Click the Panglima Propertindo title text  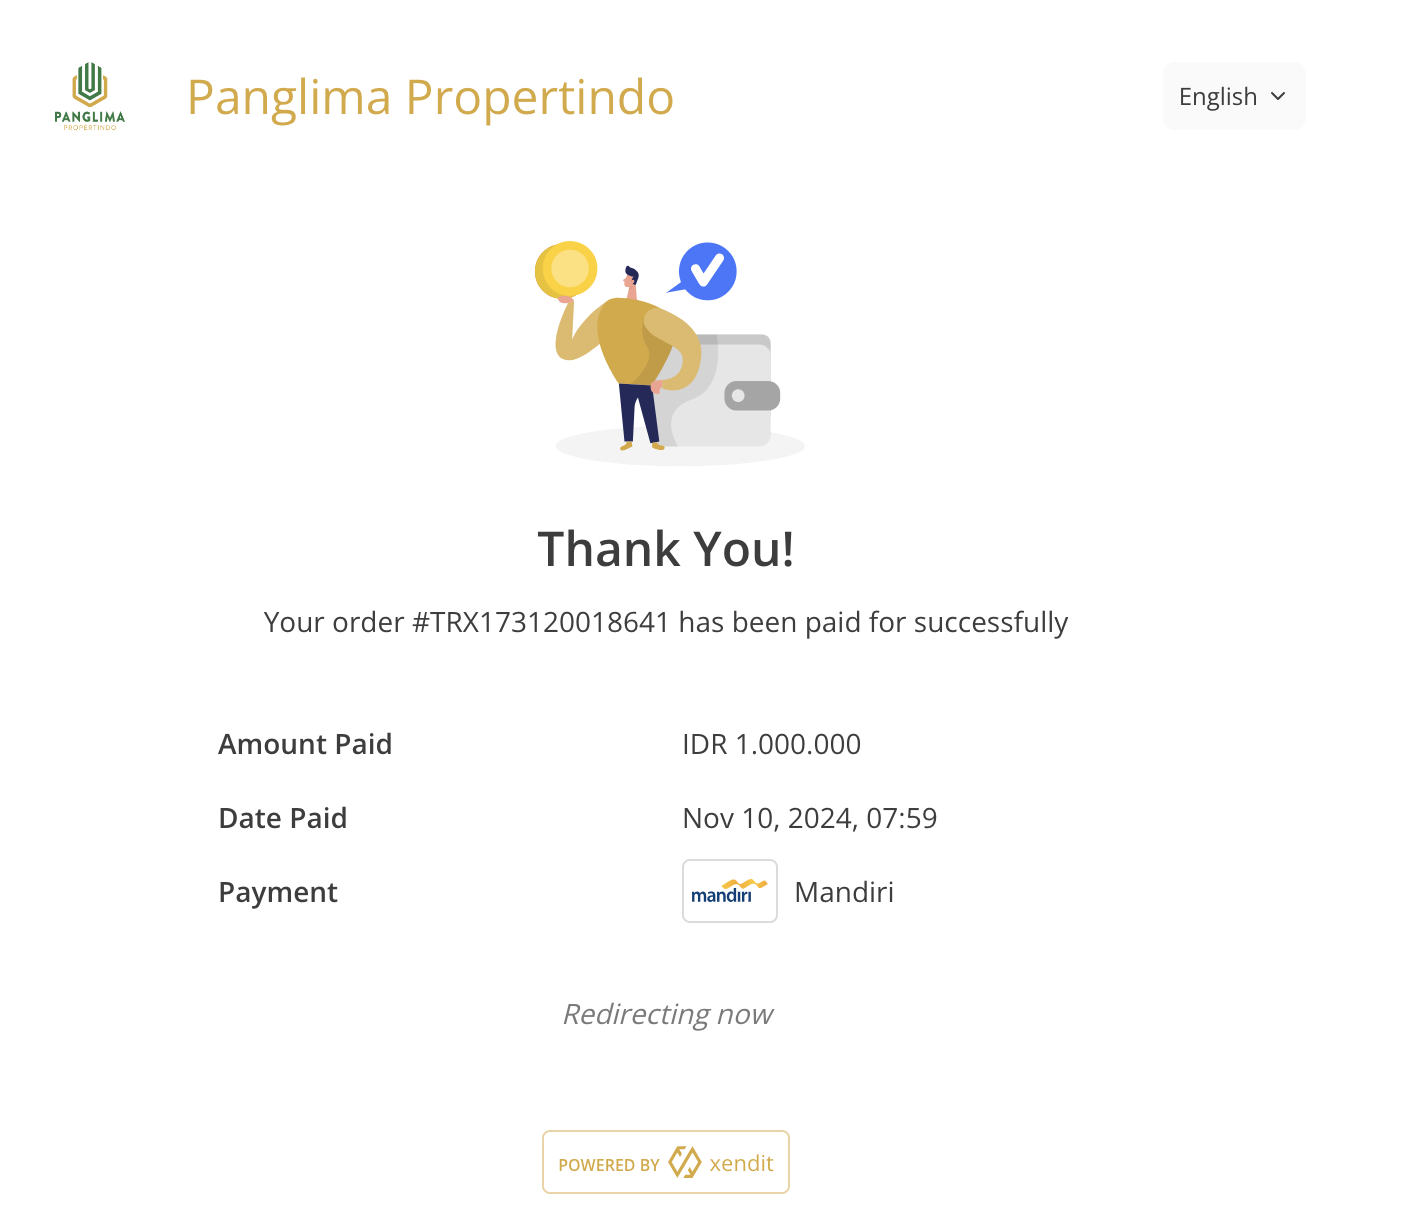[430, 97]
